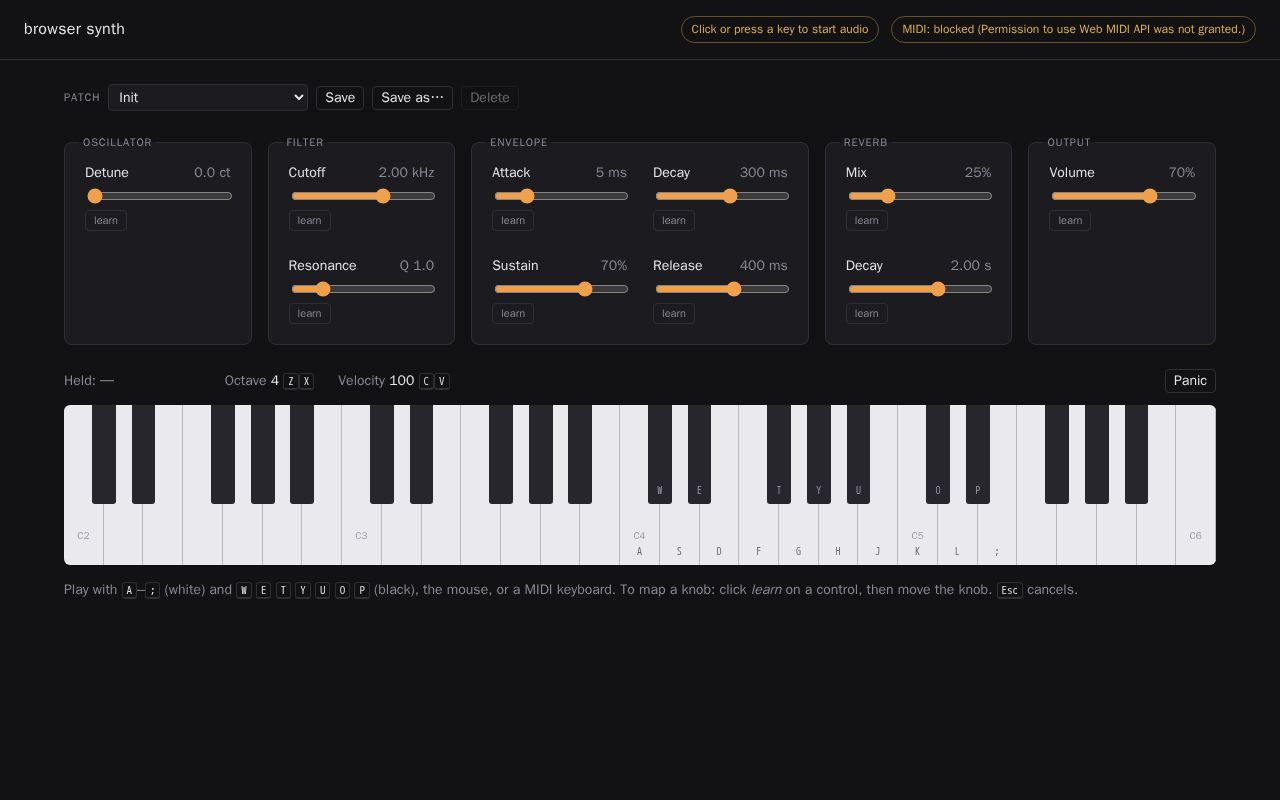
Task: Play the white piano key labeled S
Action: (x=679, y=535)
